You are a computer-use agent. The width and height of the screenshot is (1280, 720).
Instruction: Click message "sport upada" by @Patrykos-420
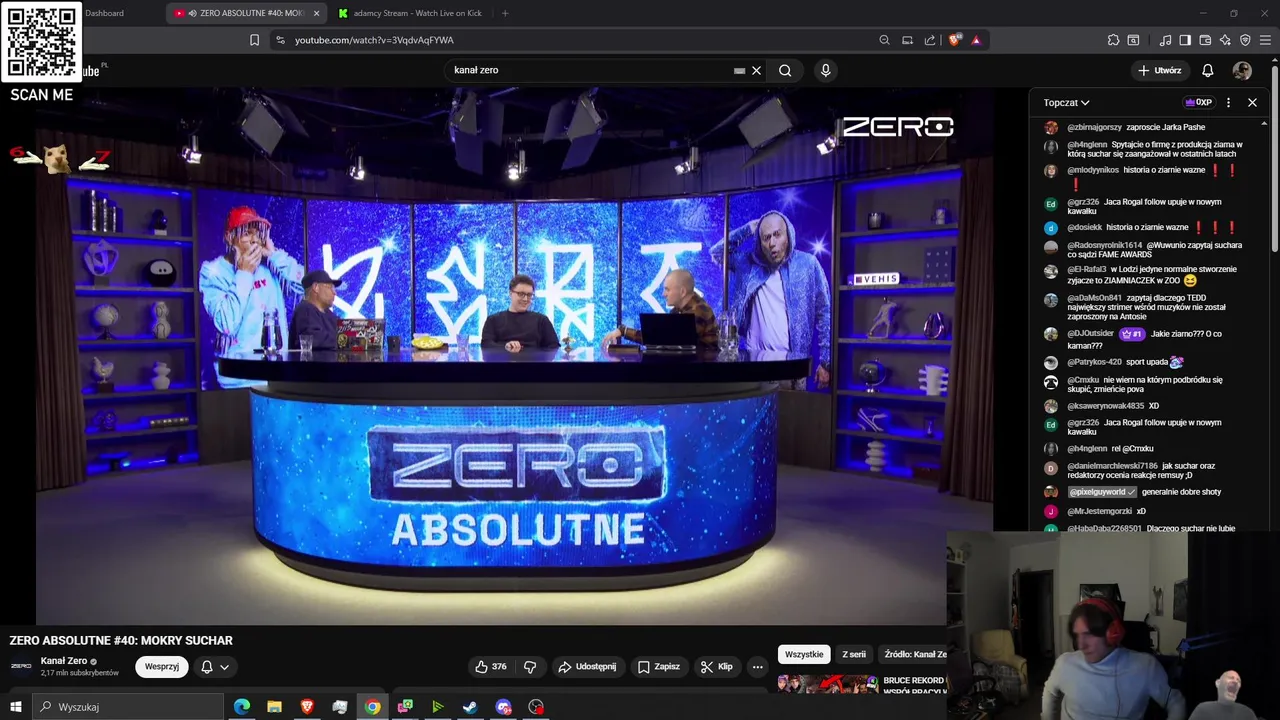1147,362
